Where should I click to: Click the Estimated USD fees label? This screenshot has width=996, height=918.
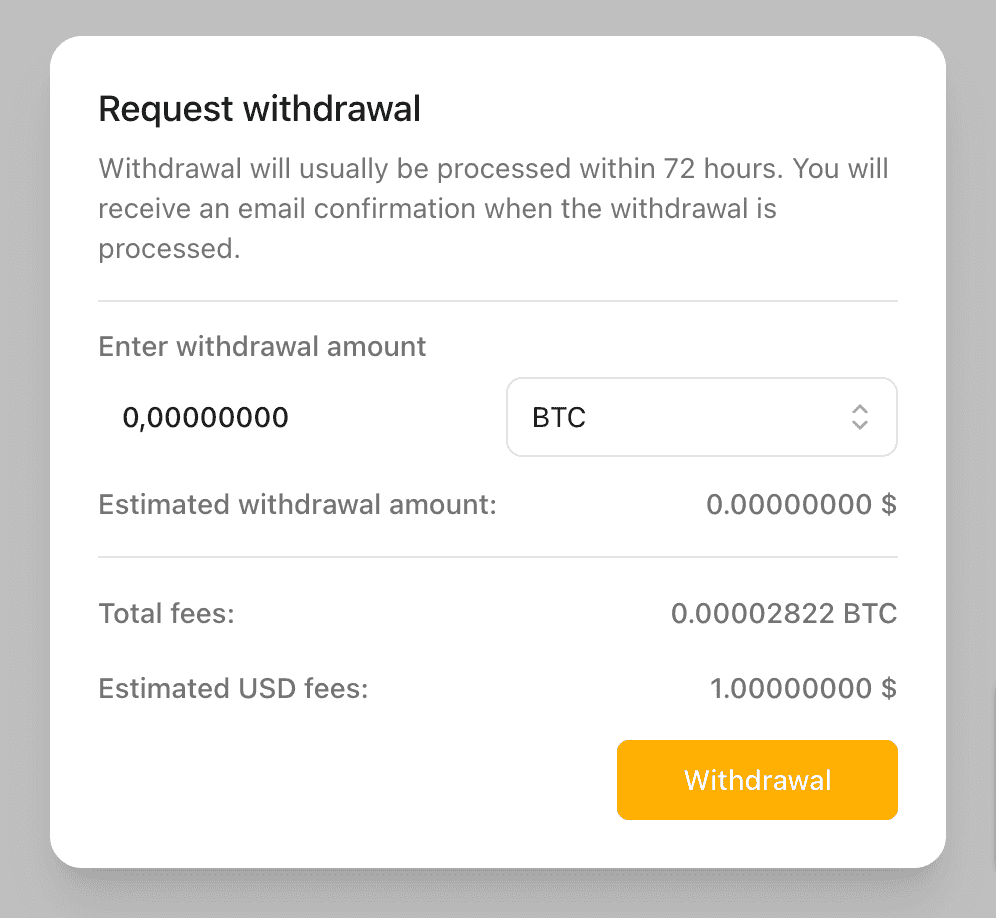tap(233, 688)
